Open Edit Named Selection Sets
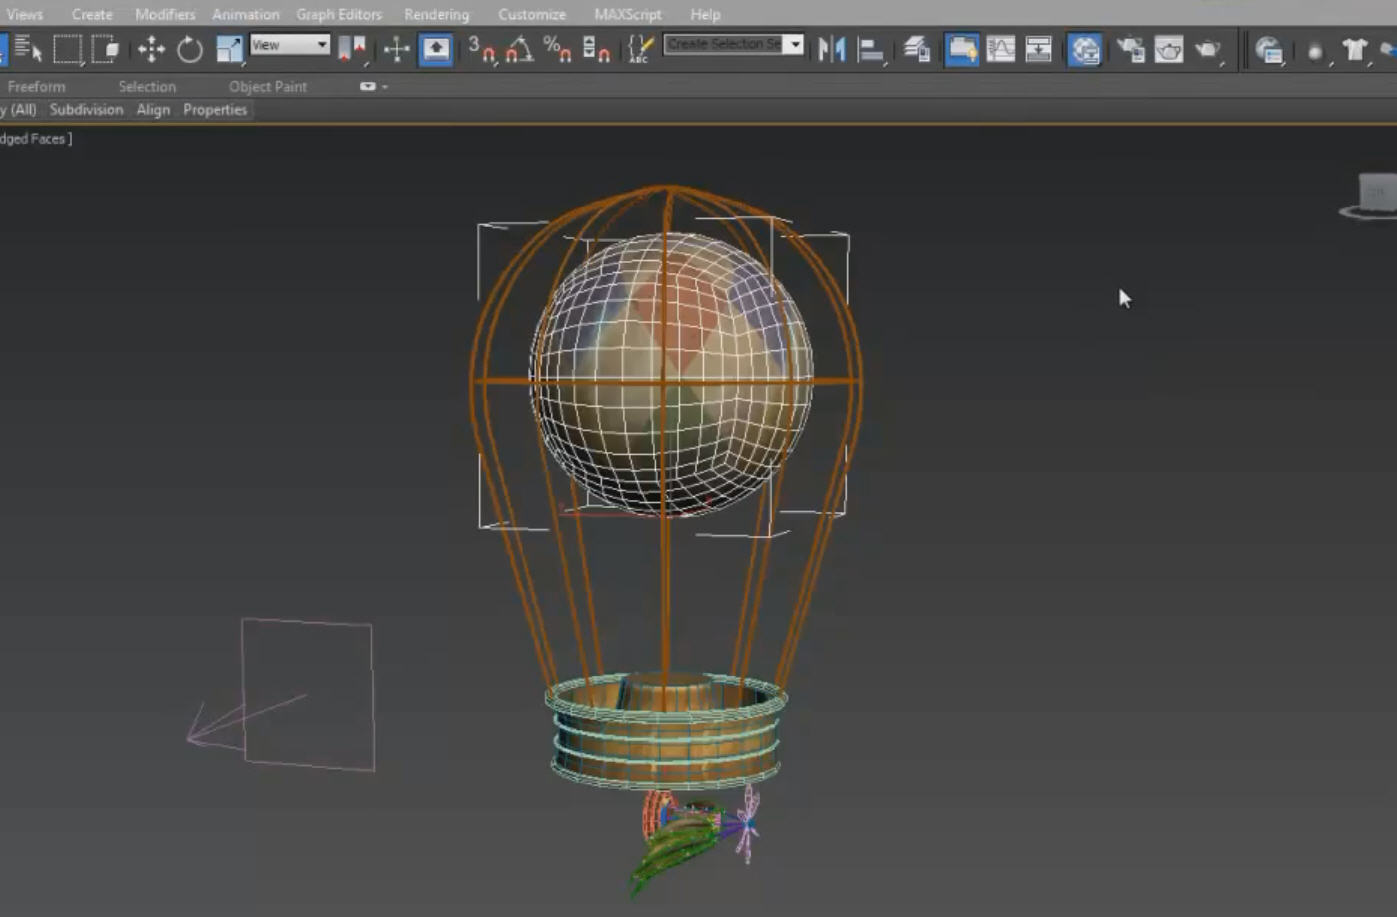 click(640, 48)
